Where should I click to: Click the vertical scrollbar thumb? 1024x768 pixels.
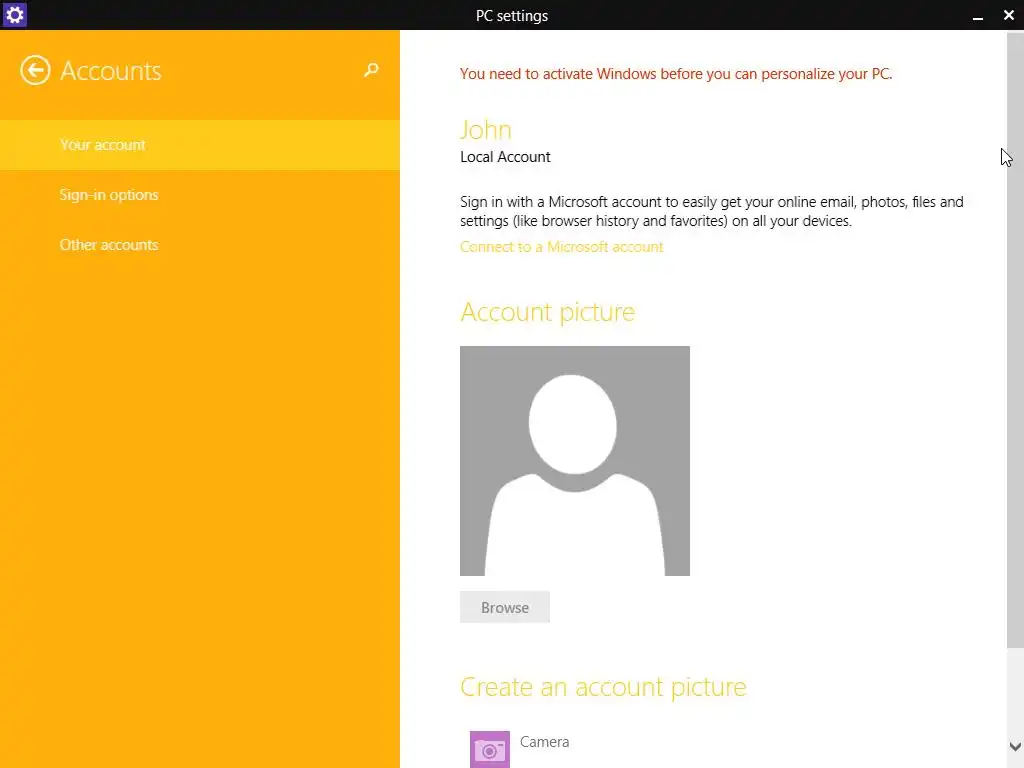[x=1015, y=340]
